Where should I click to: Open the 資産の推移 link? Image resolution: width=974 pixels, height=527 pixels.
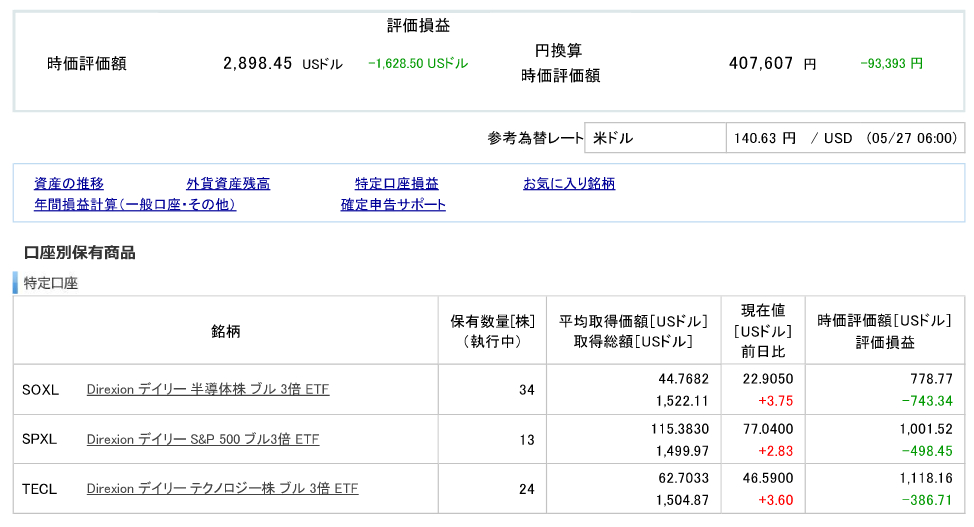(68, 183)
